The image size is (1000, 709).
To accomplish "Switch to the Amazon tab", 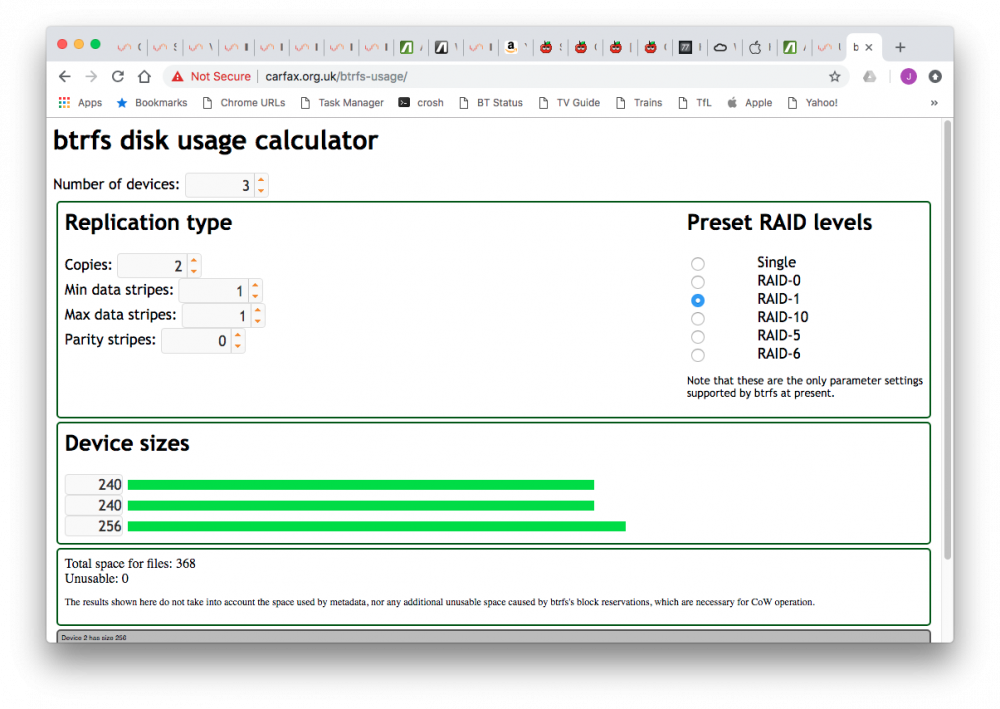I will [x=511, y=47].
